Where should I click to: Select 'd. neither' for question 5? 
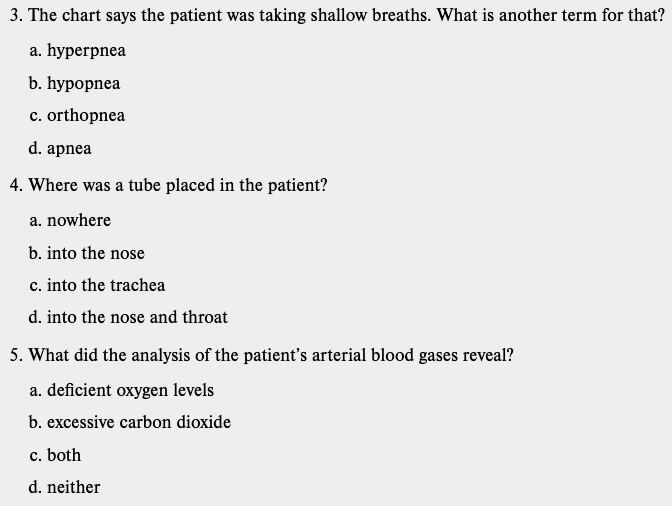tap(65, 487)
